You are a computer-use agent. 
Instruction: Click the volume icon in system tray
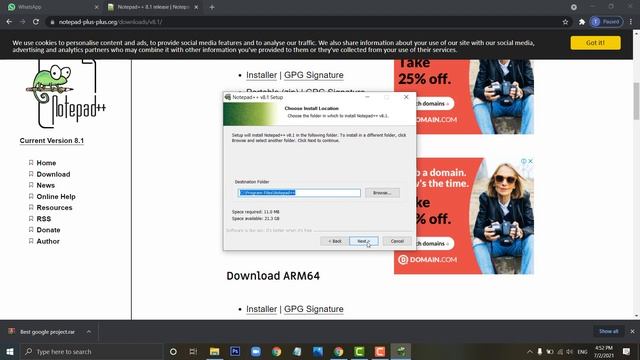570,351
